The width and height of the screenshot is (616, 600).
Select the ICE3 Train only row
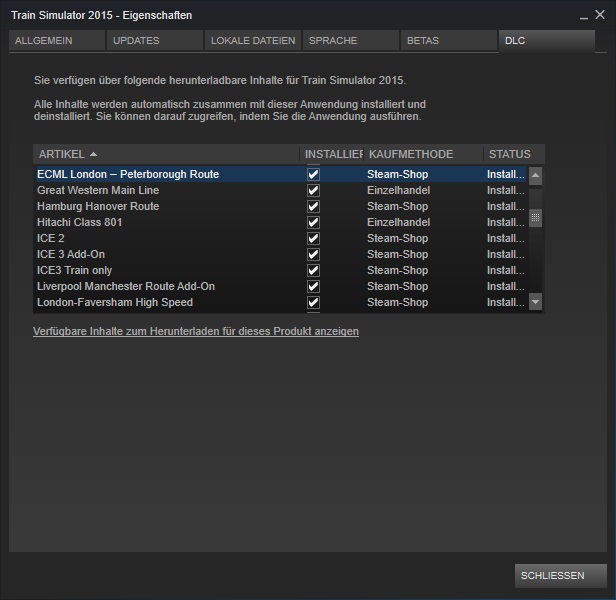(280, 270)
